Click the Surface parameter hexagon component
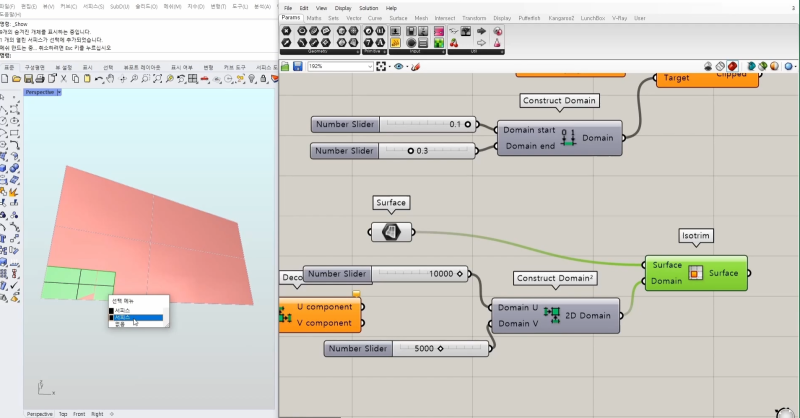This screenshot has width=800, height=418. [x=391, y=232]
